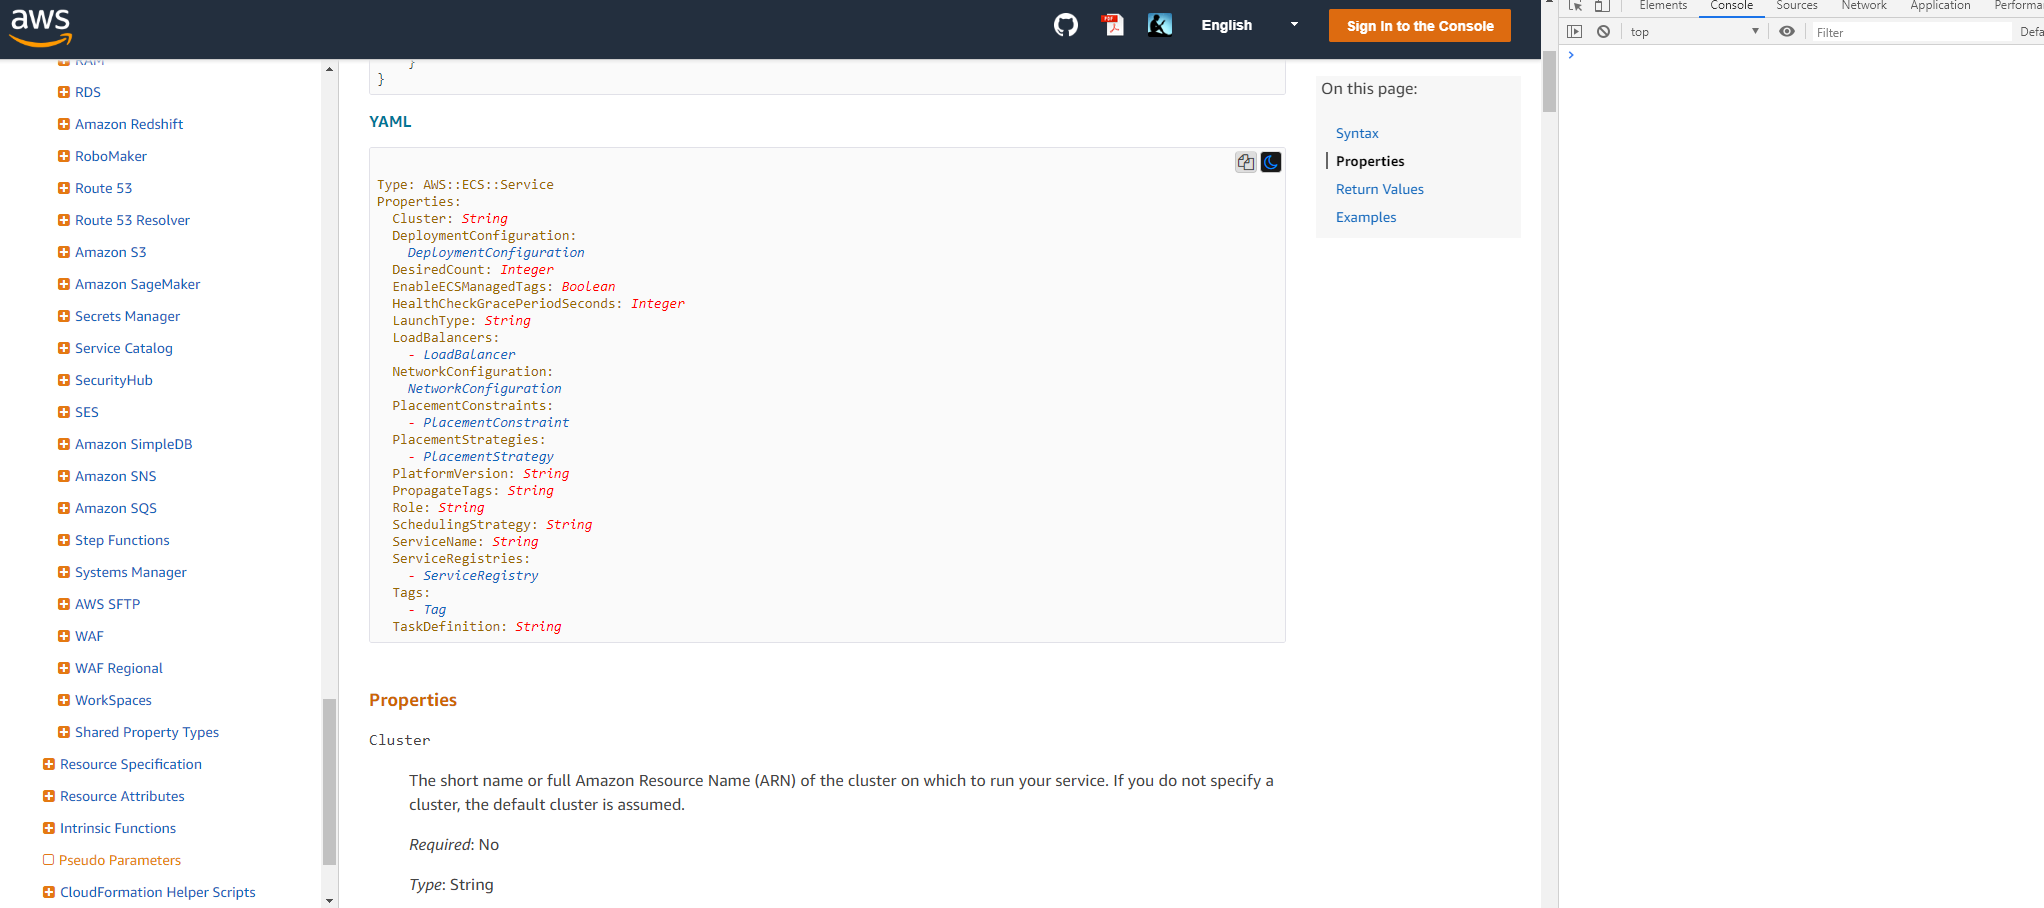Switch to DevTools Network tab
This screenshot has width=2044, height=908.
pos(1864,6)
